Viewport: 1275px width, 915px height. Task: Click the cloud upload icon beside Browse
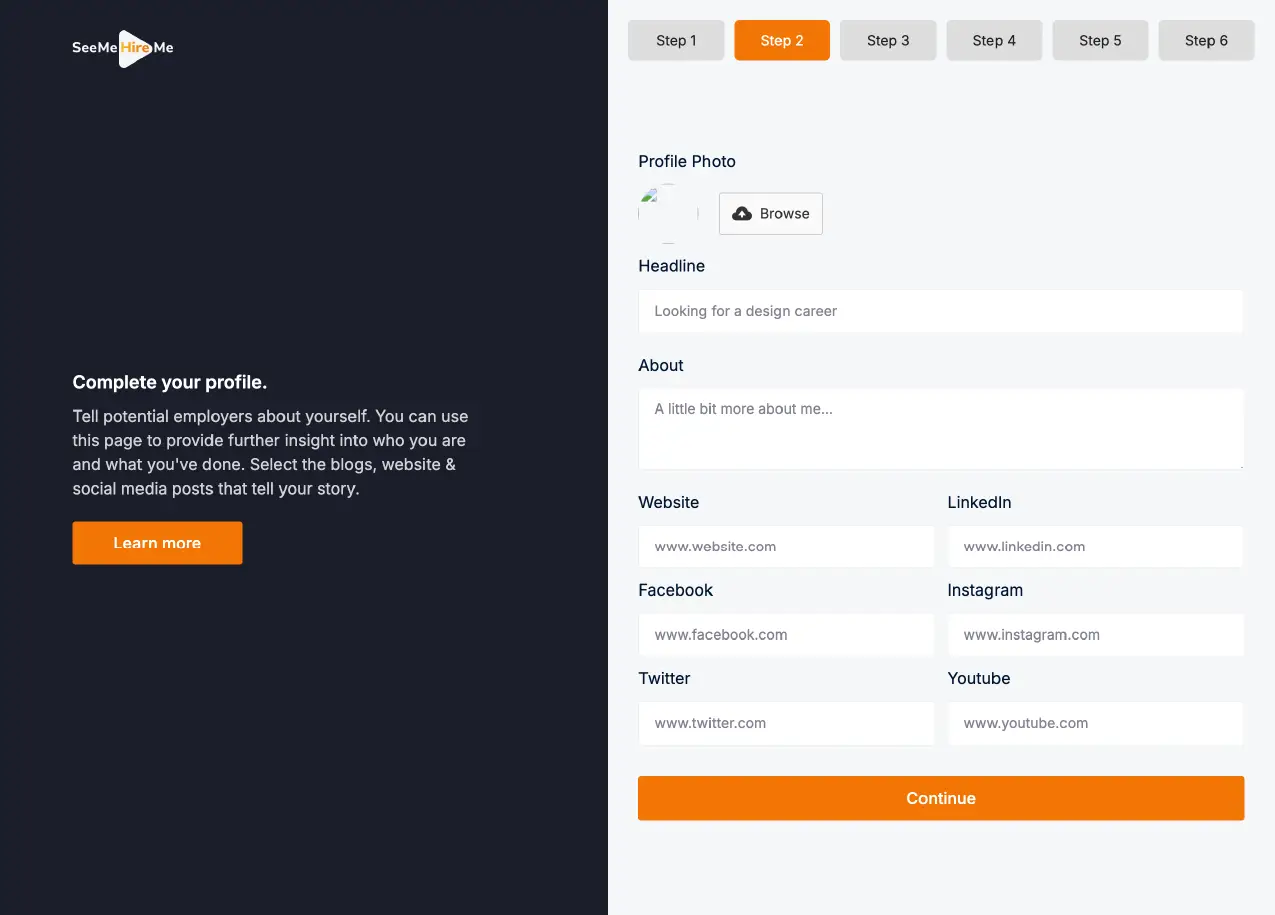[x=741, y=213]
